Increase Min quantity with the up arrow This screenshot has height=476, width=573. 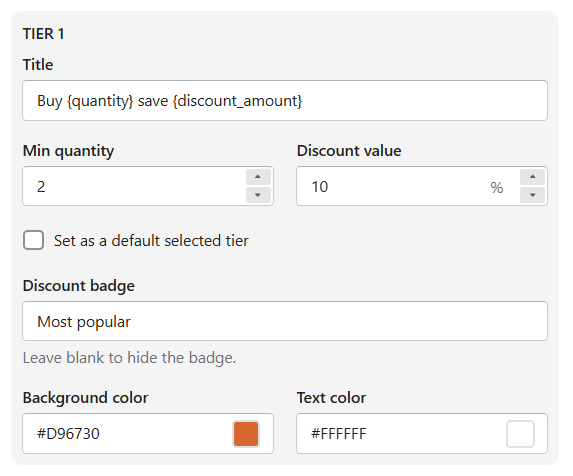[258, 177]
